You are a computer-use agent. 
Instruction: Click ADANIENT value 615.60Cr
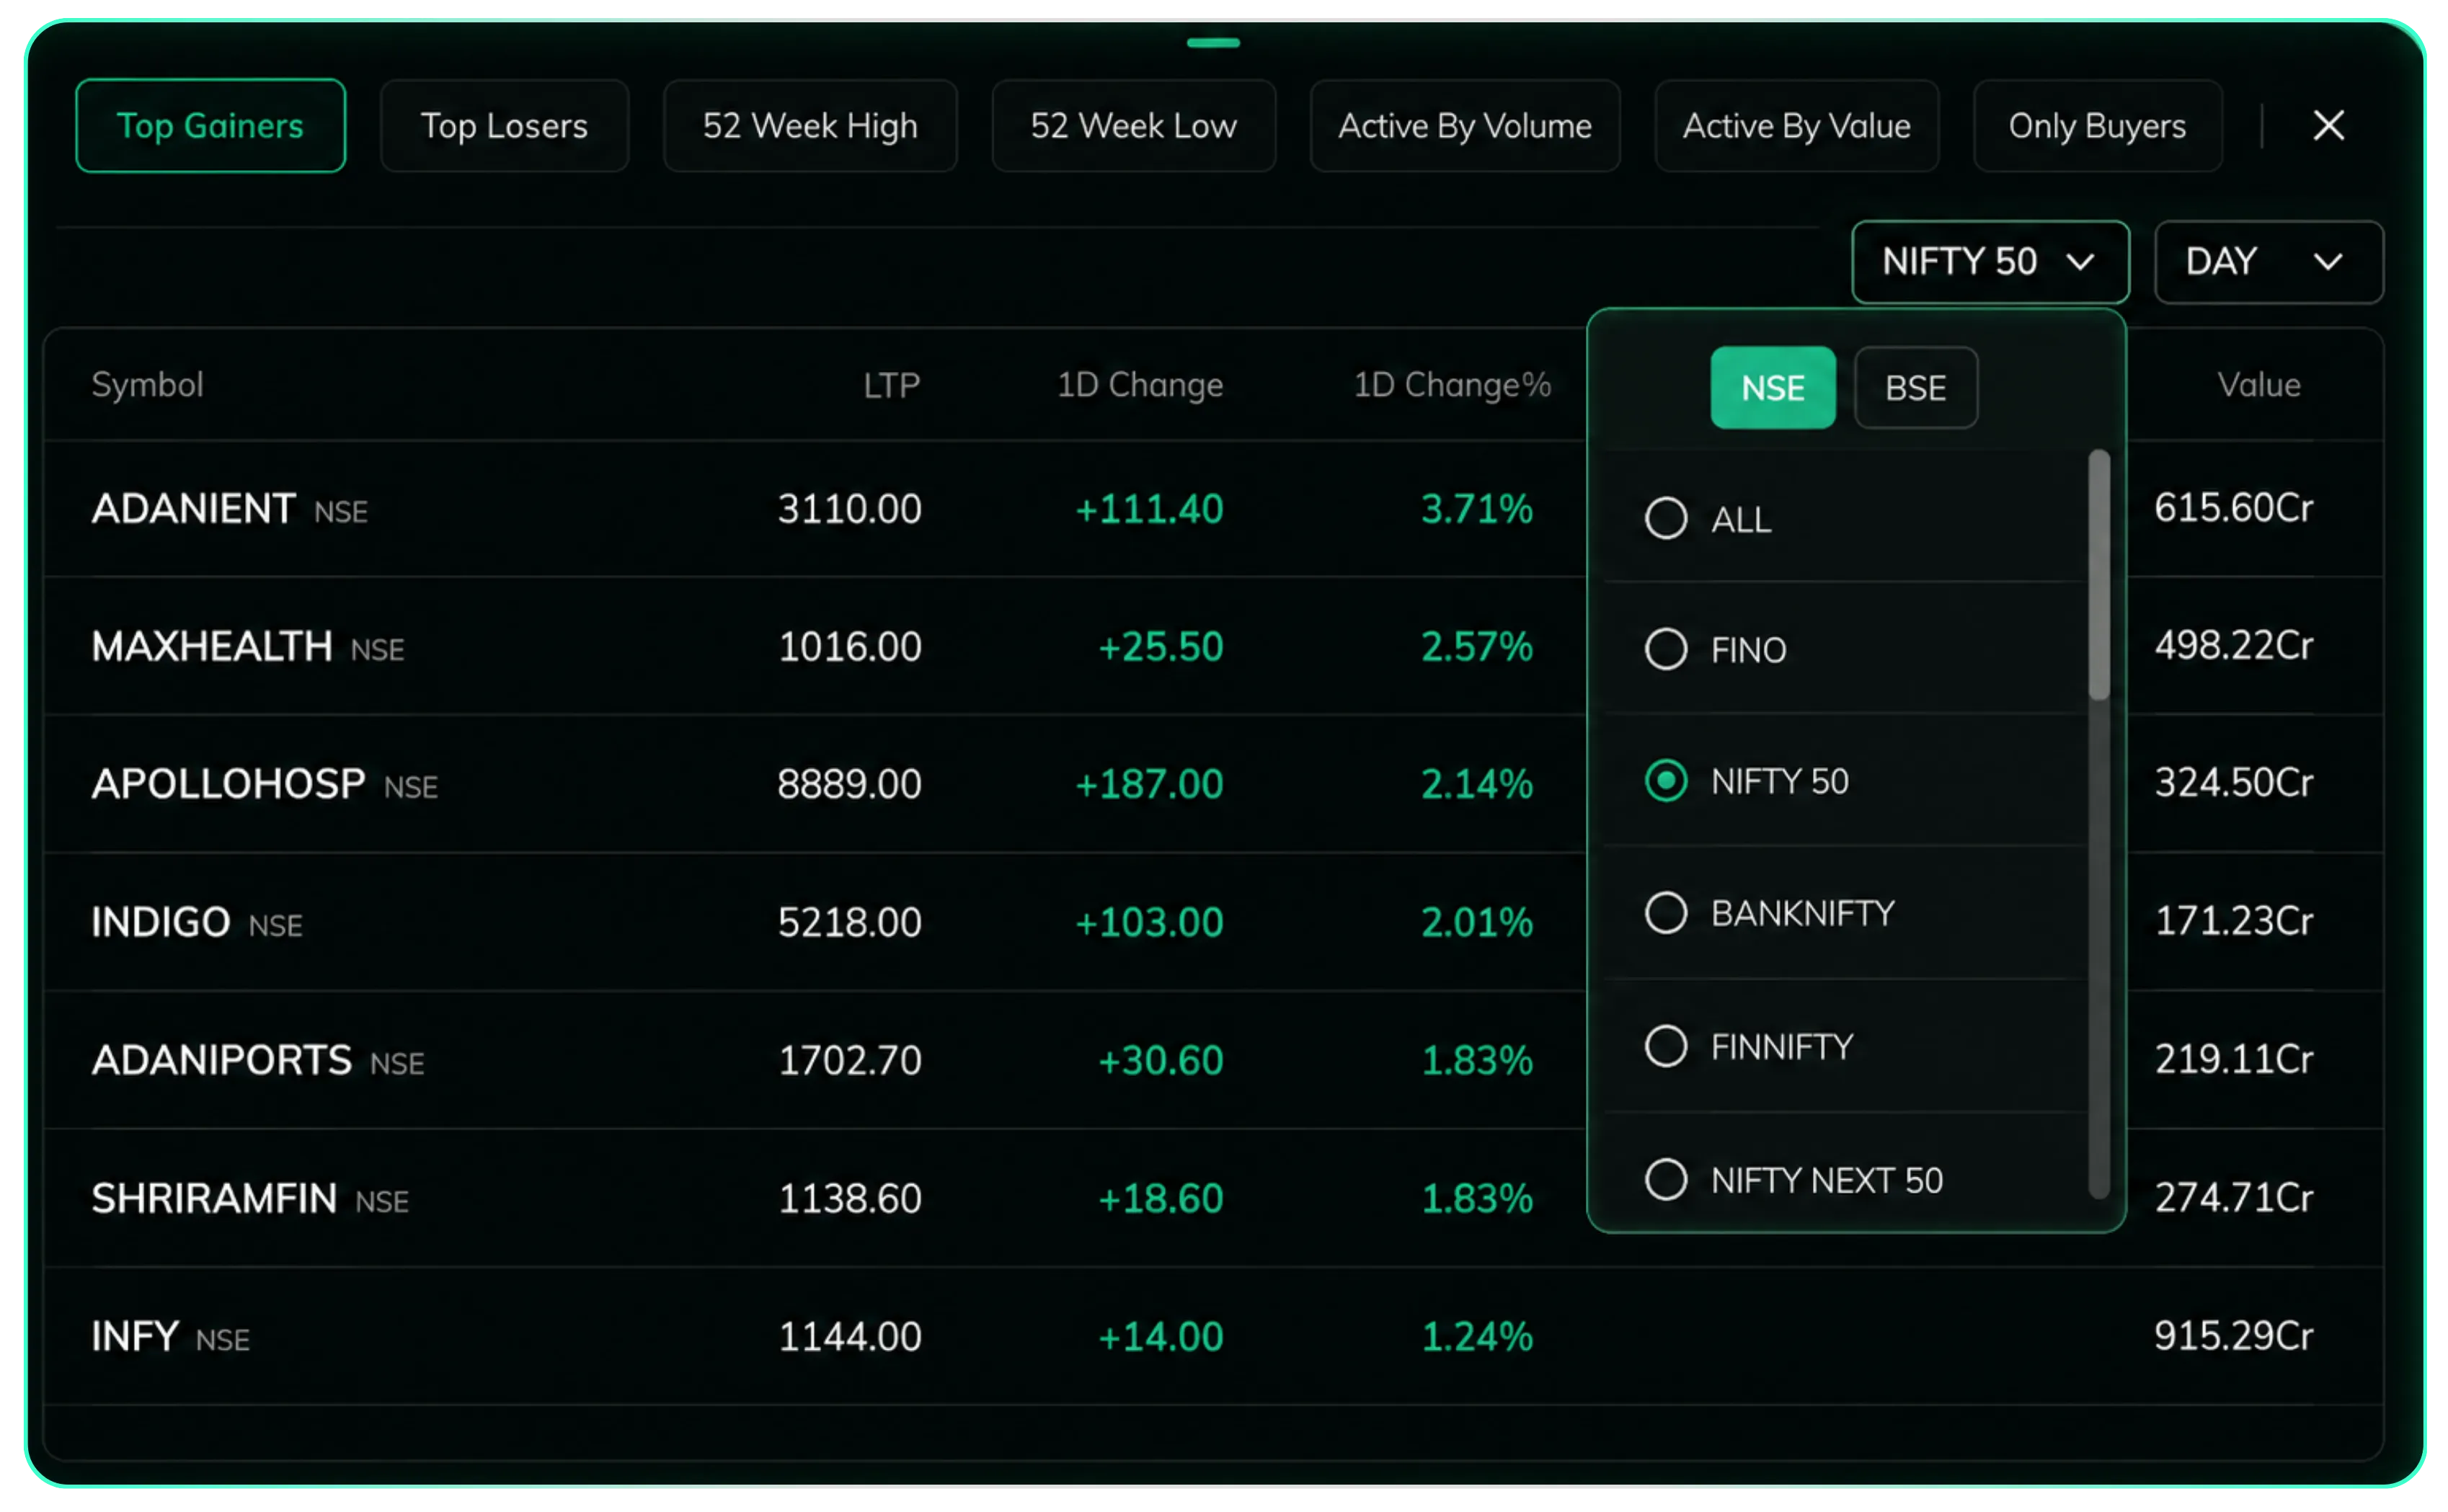click(2233, 508)
